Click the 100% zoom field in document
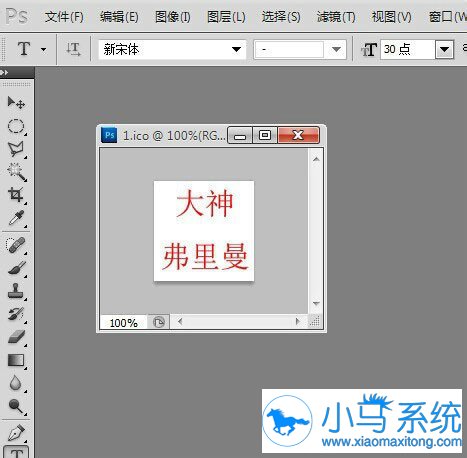This screenshot has height=458, width=467. (123, 322)
